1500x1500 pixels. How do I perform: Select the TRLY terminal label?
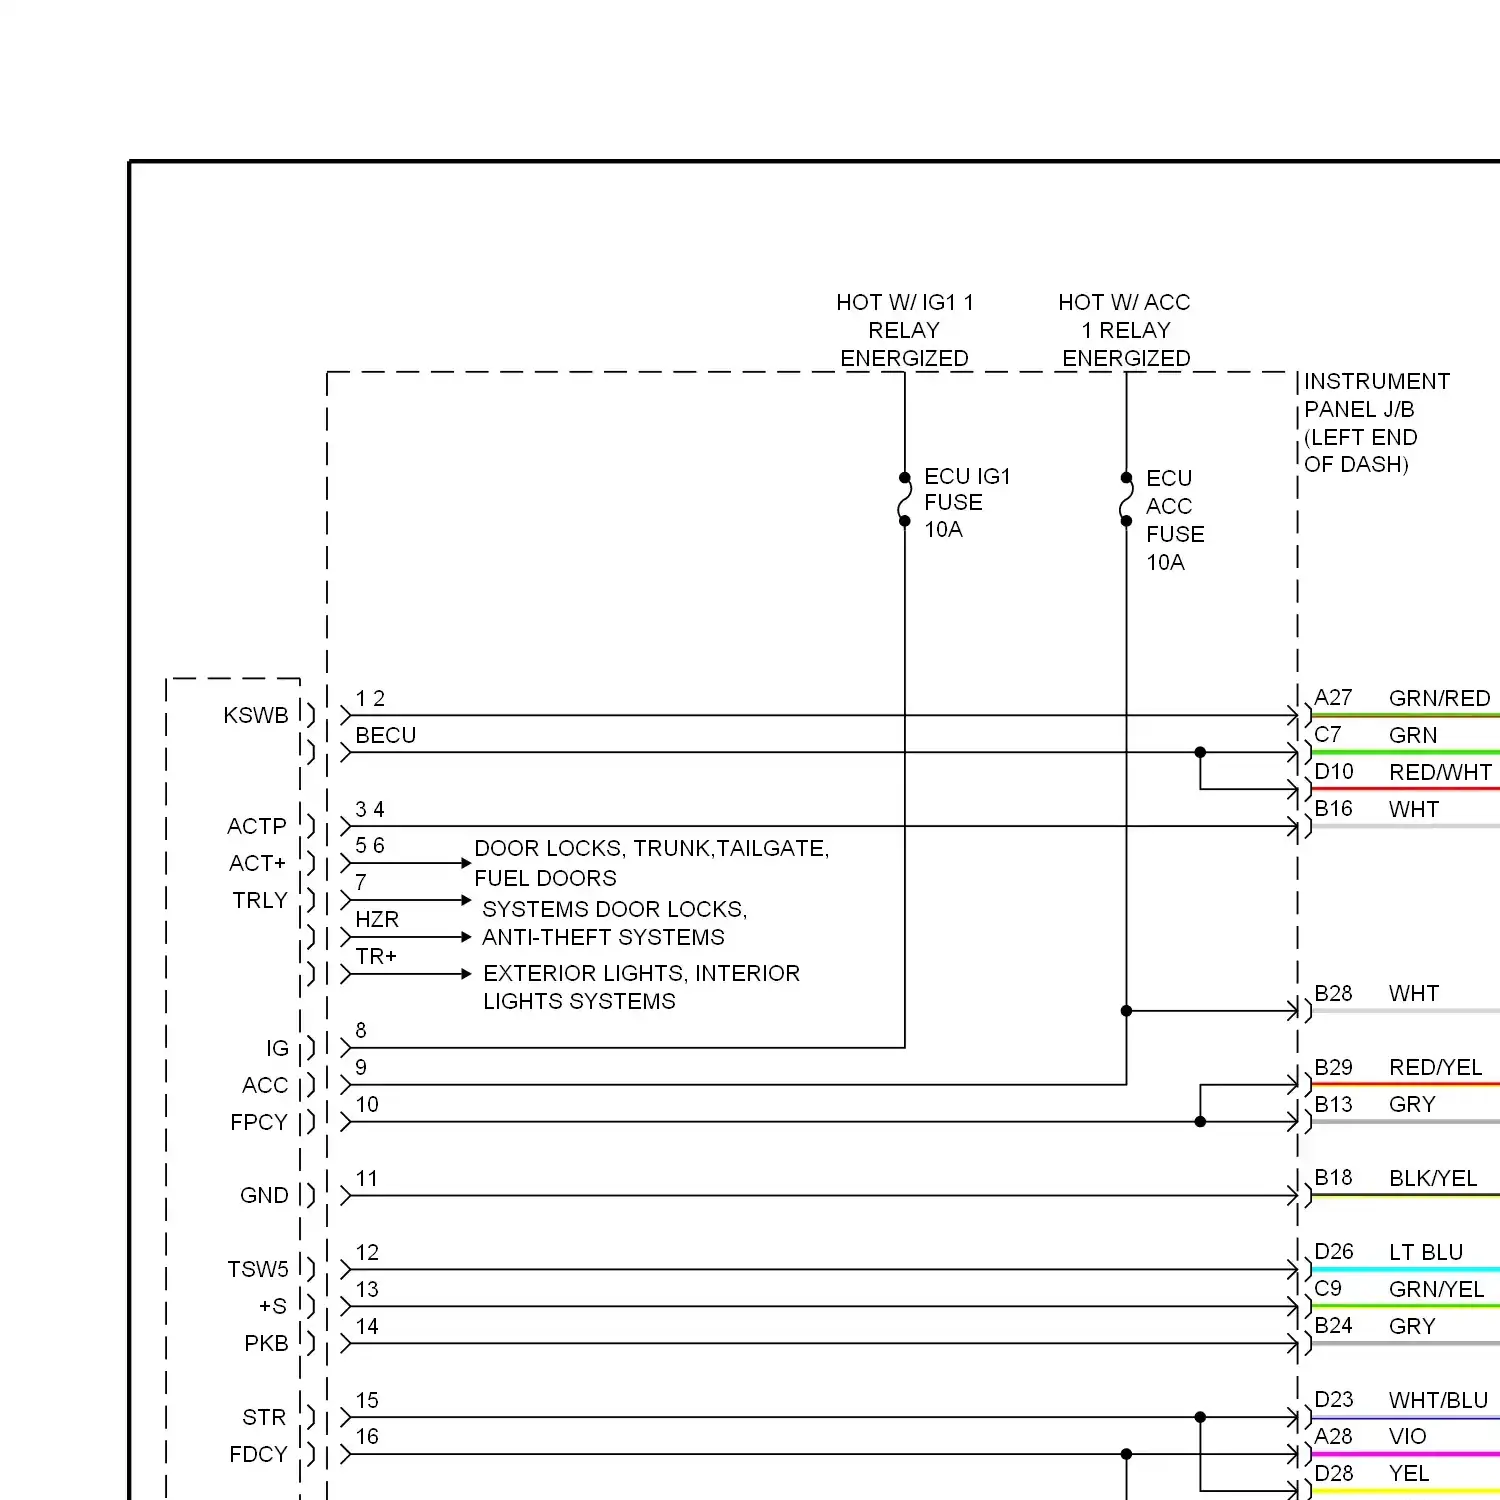260,900
